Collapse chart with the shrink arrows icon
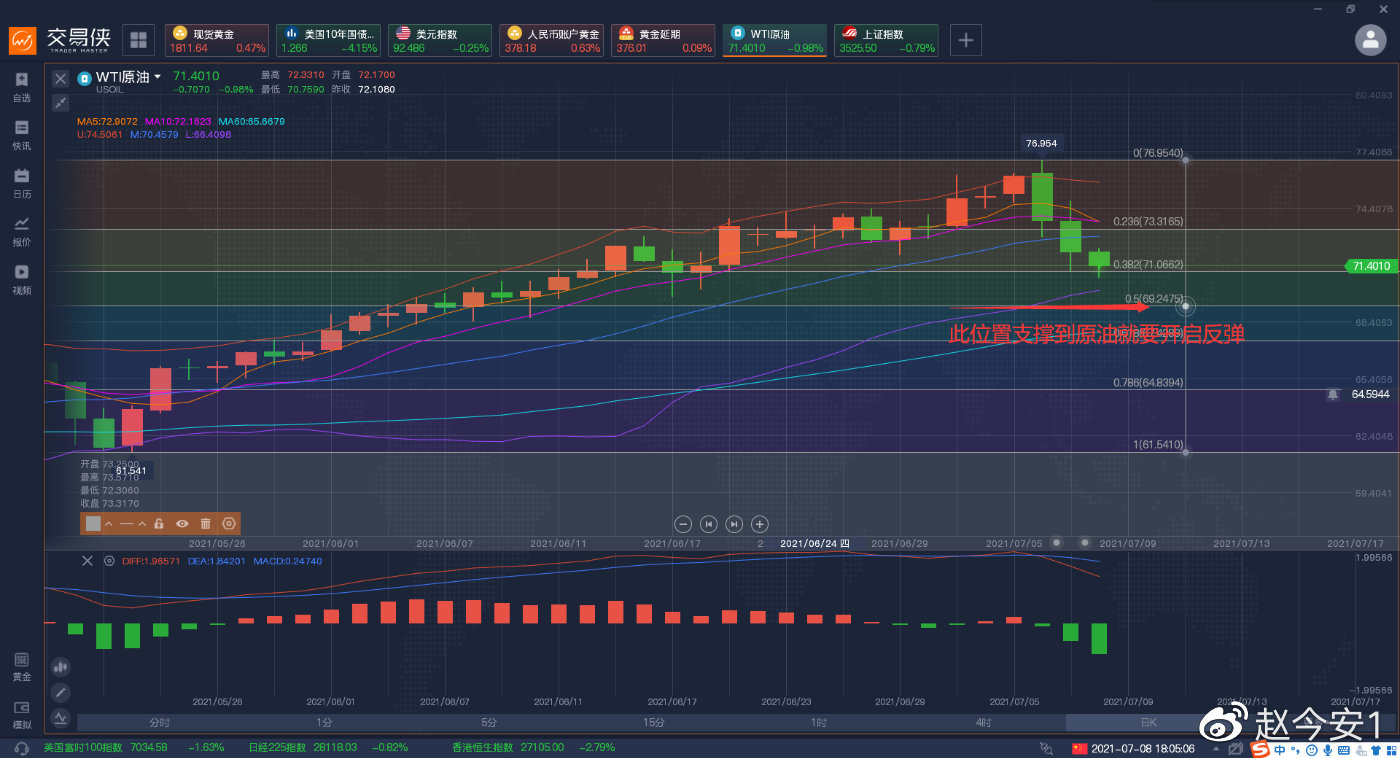This screenshot has width=1400, height=758. (60, 102)
